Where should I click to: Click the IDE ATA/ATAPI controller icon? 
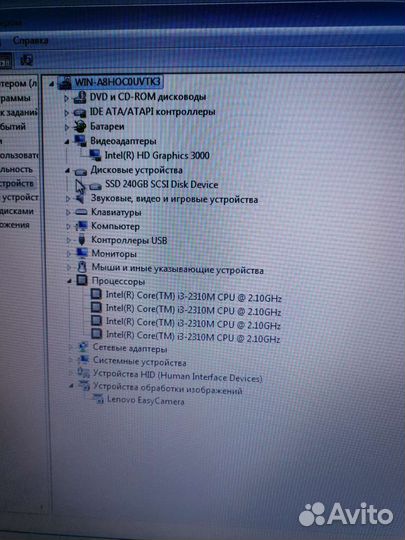pos(80,113)
